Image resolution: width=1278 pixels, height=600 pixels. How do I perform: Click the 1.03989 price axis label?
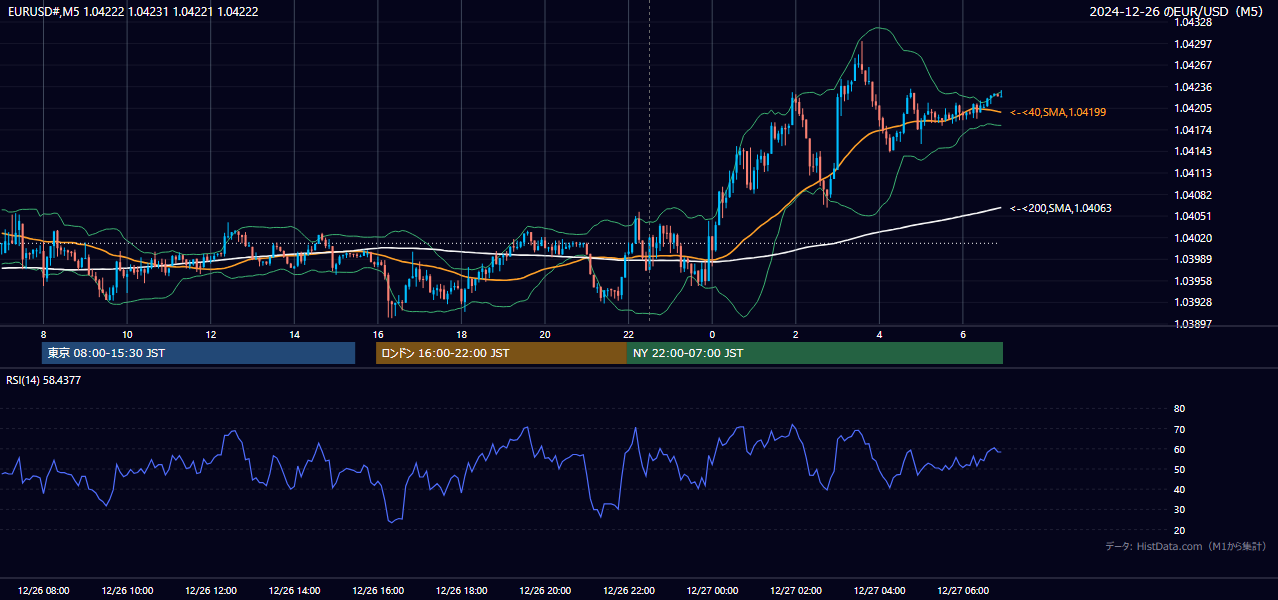click(x=1192, y=259)
